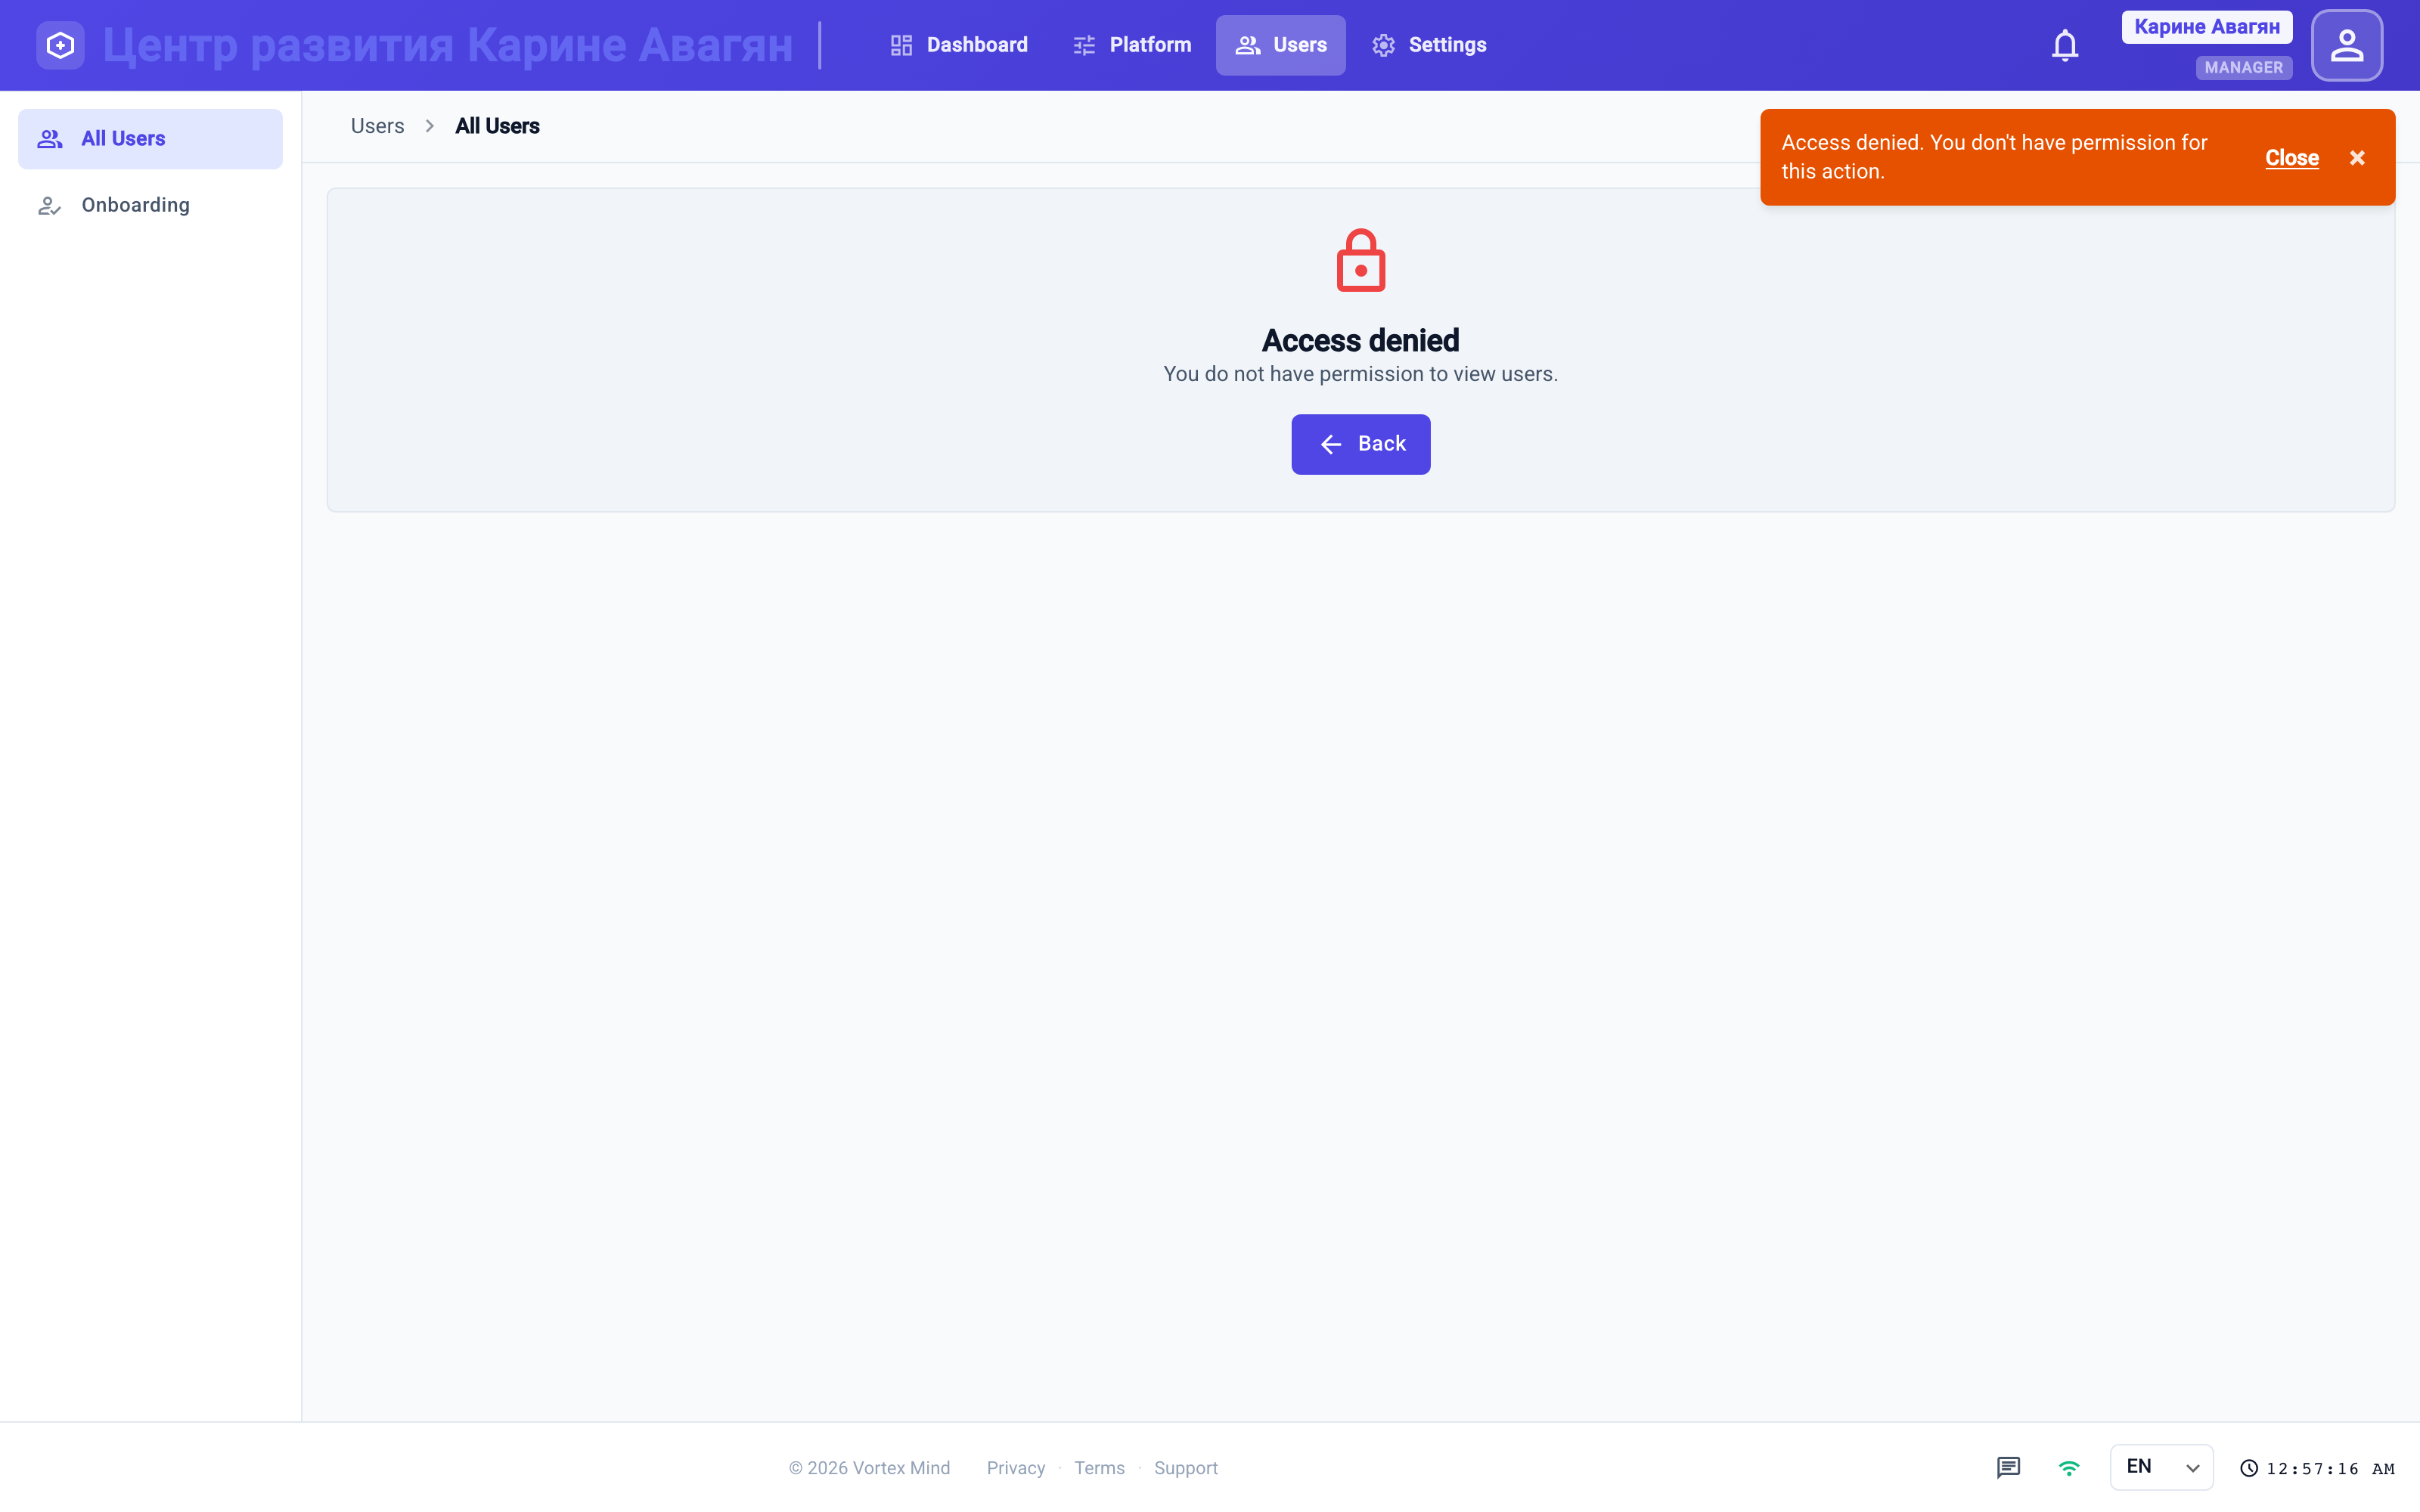Click the MANAGER role badge
The image size is (2420, 1512).
click(2243, 67)
